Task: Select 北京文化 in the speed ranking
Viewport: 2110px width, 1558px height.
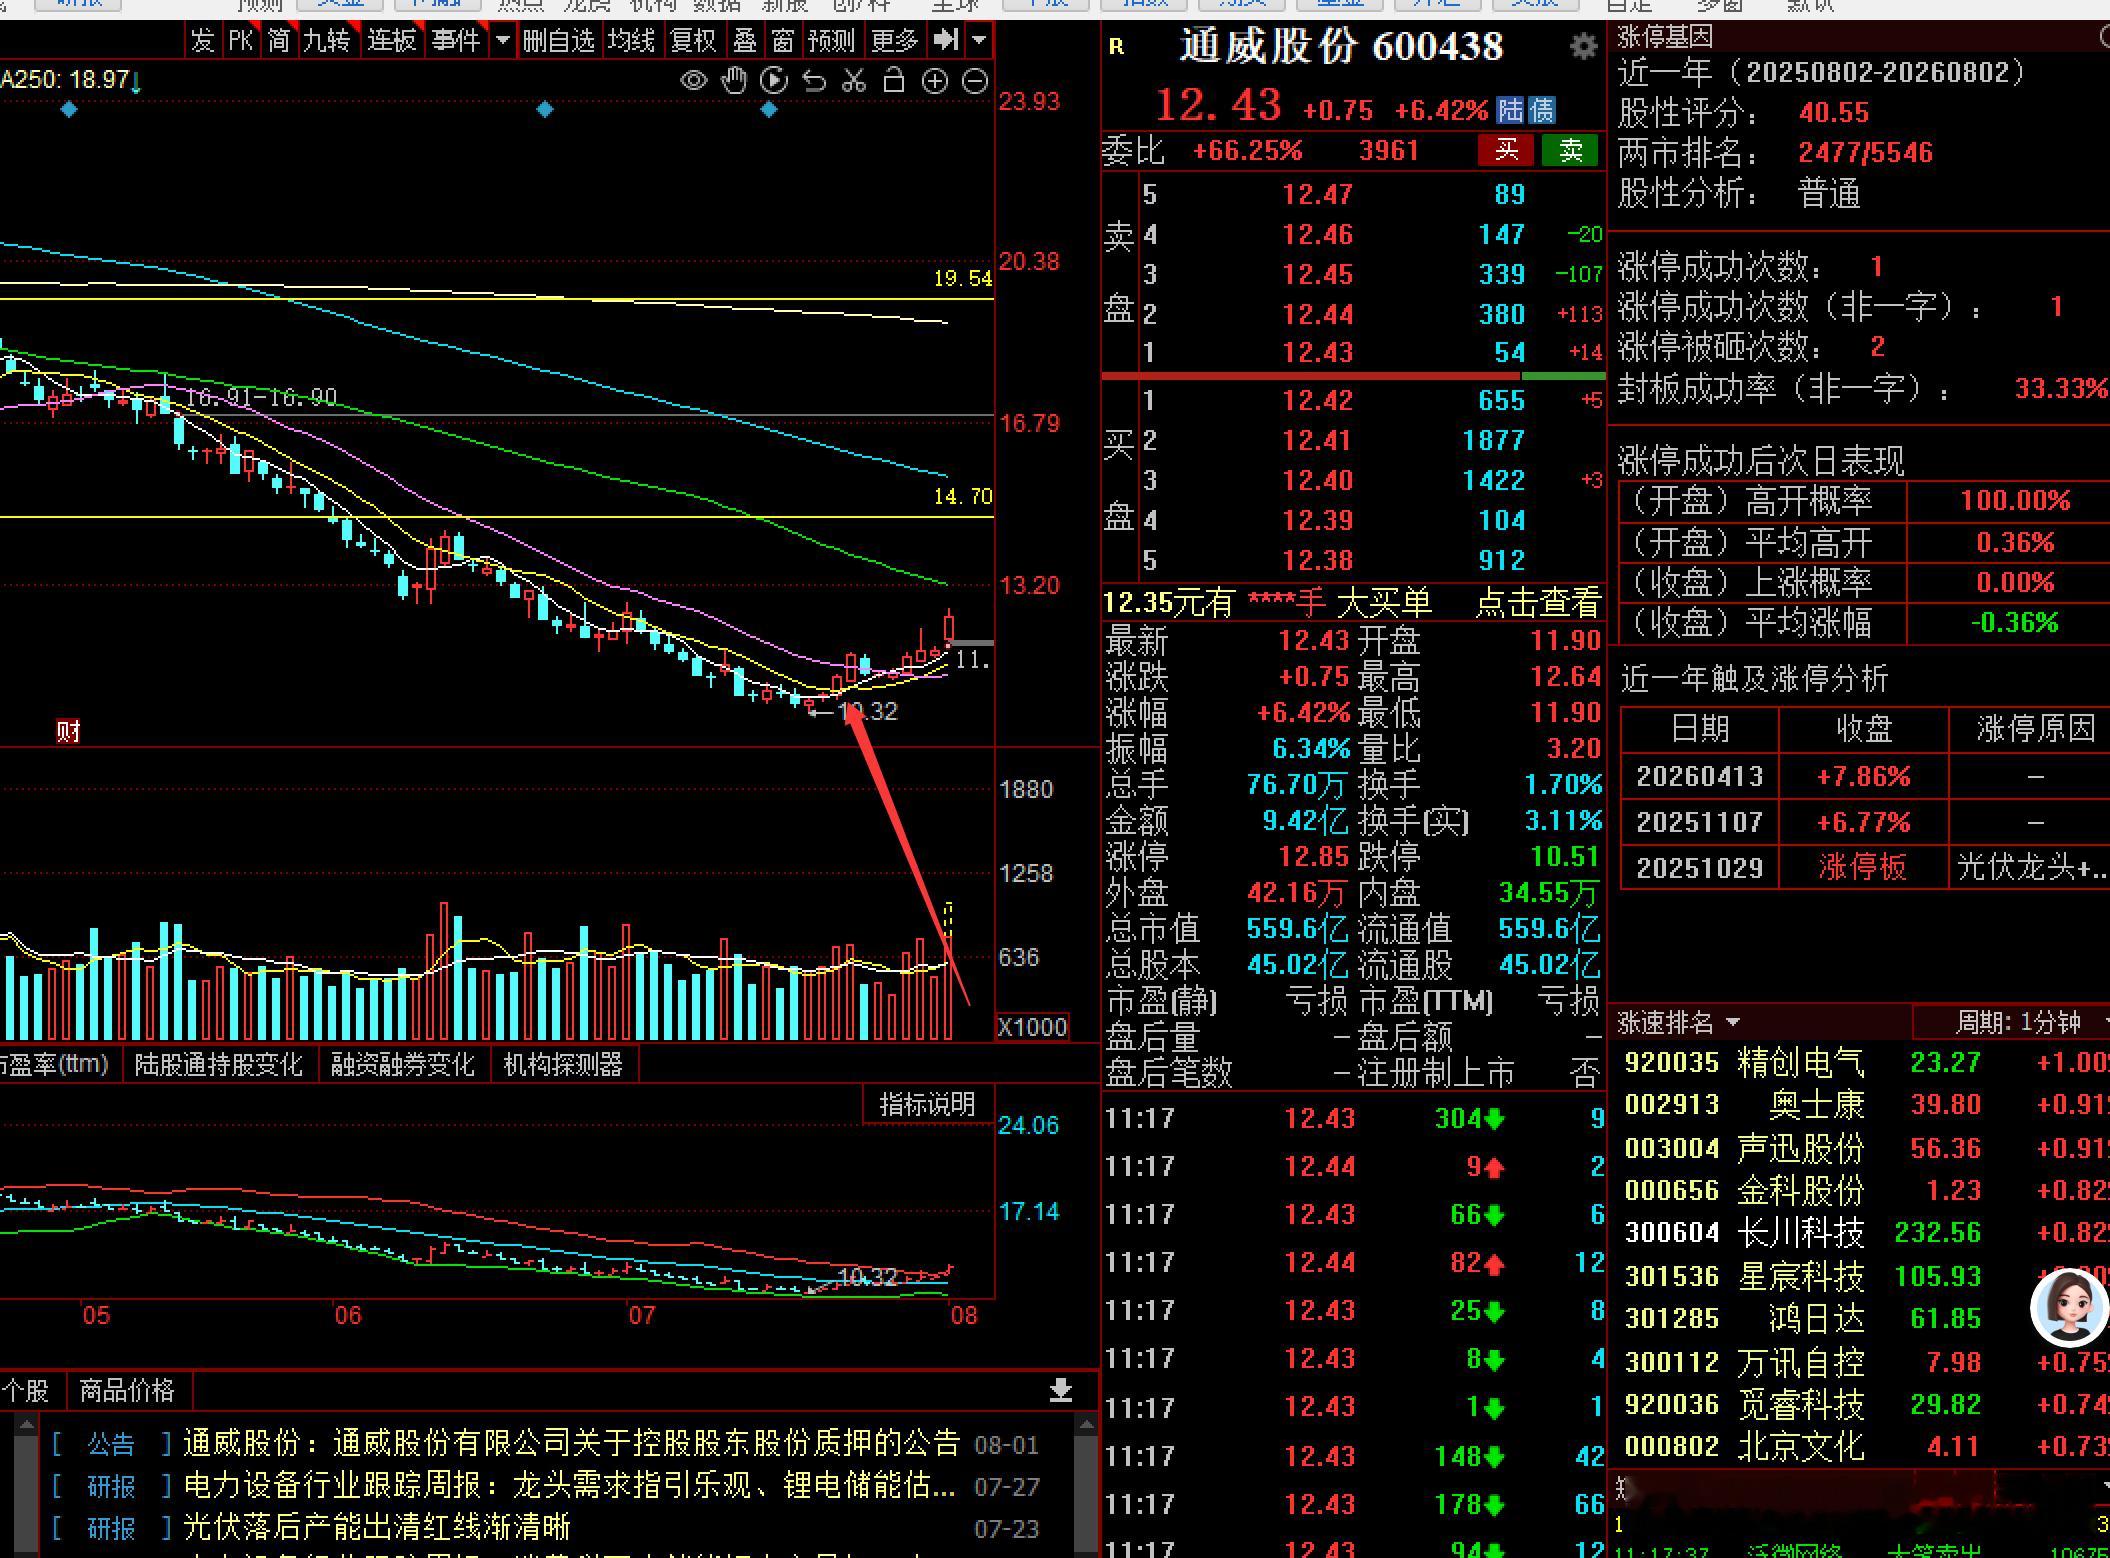Action: tap(1801, 1446)
